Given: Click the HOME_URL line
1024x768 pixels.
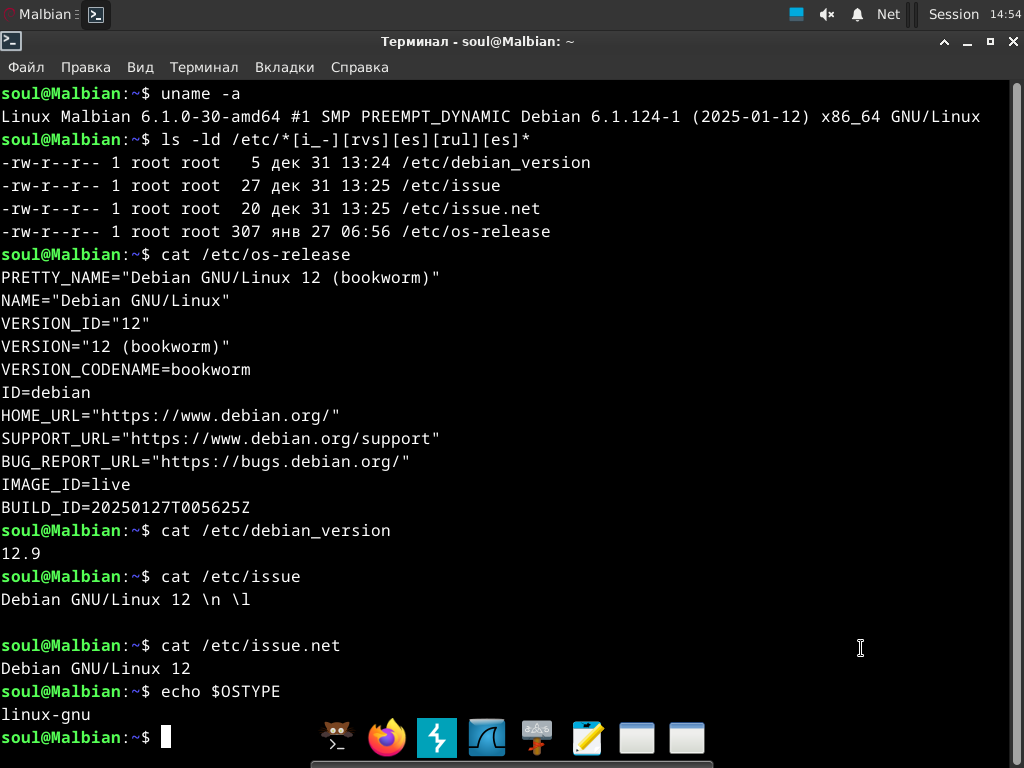Looking at the screenshot, I should pos(170,416).
